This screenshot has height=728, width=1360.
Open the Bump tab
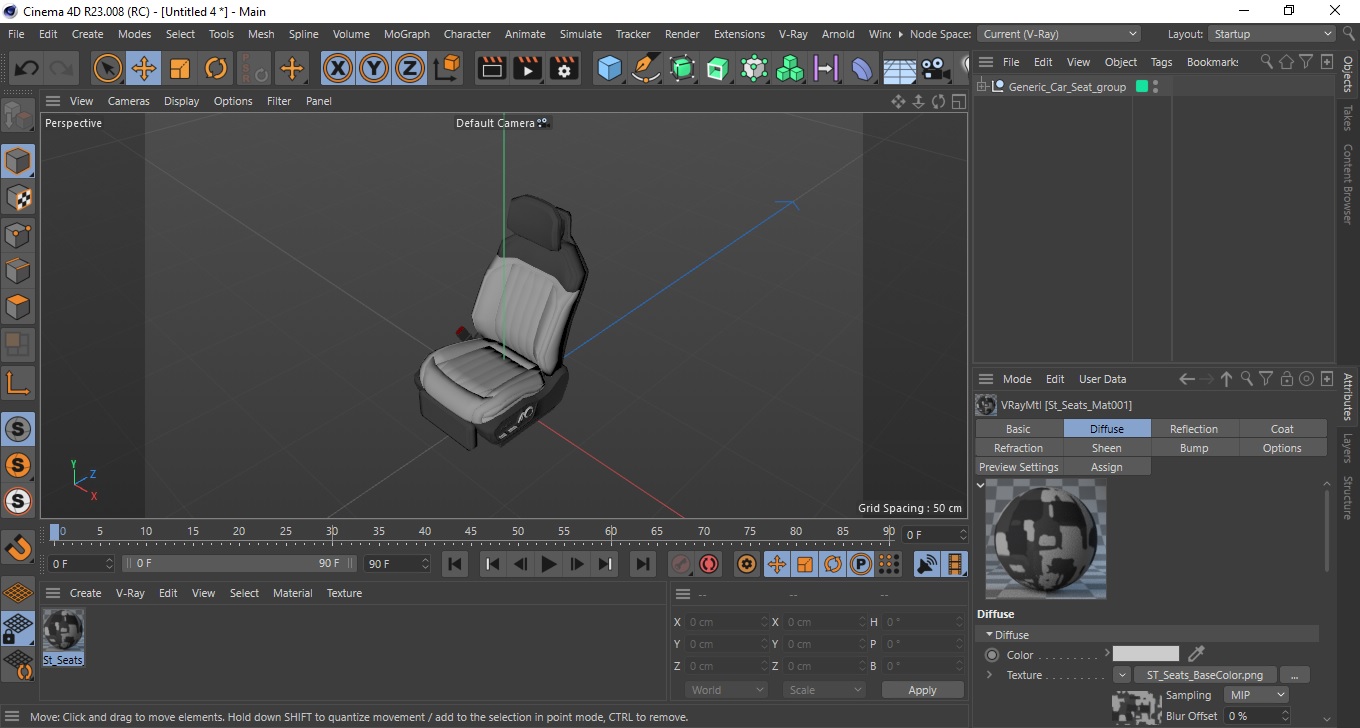1194,448
